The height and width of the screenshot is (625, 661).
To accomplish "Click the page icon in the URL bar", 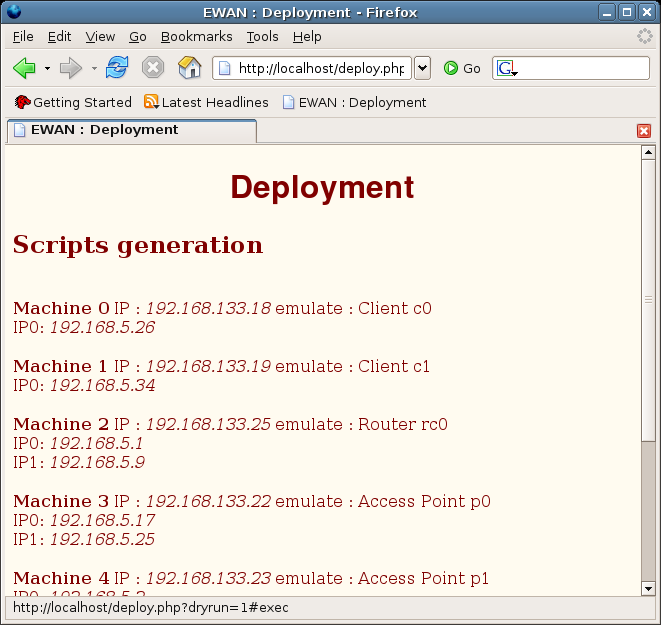I will (x=225, y=68).
